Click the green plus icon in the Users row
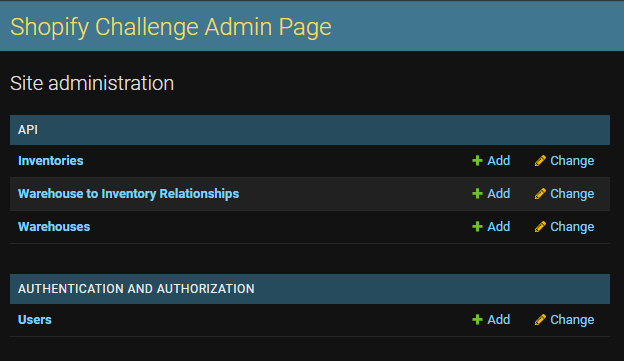 click(477, 320)
